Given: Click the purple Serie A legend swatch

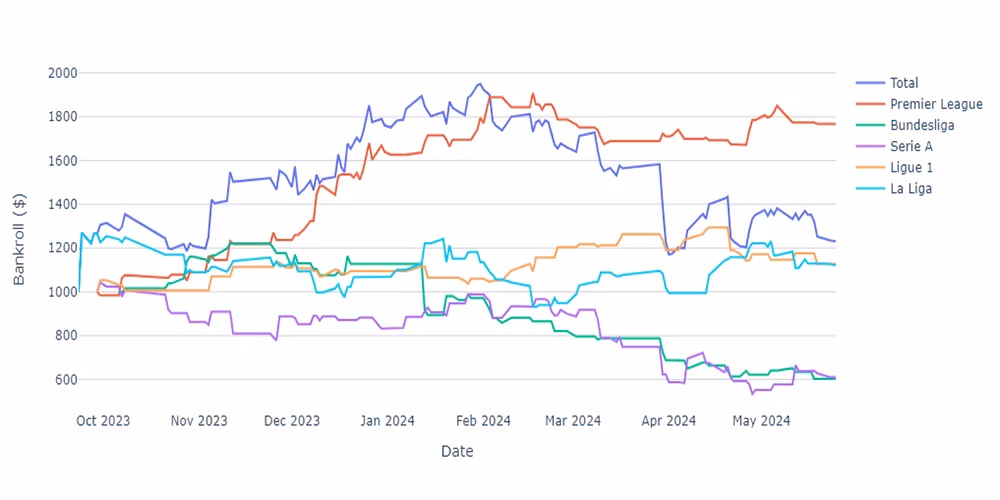Looking at the screenshot, I should coord(869,146).
